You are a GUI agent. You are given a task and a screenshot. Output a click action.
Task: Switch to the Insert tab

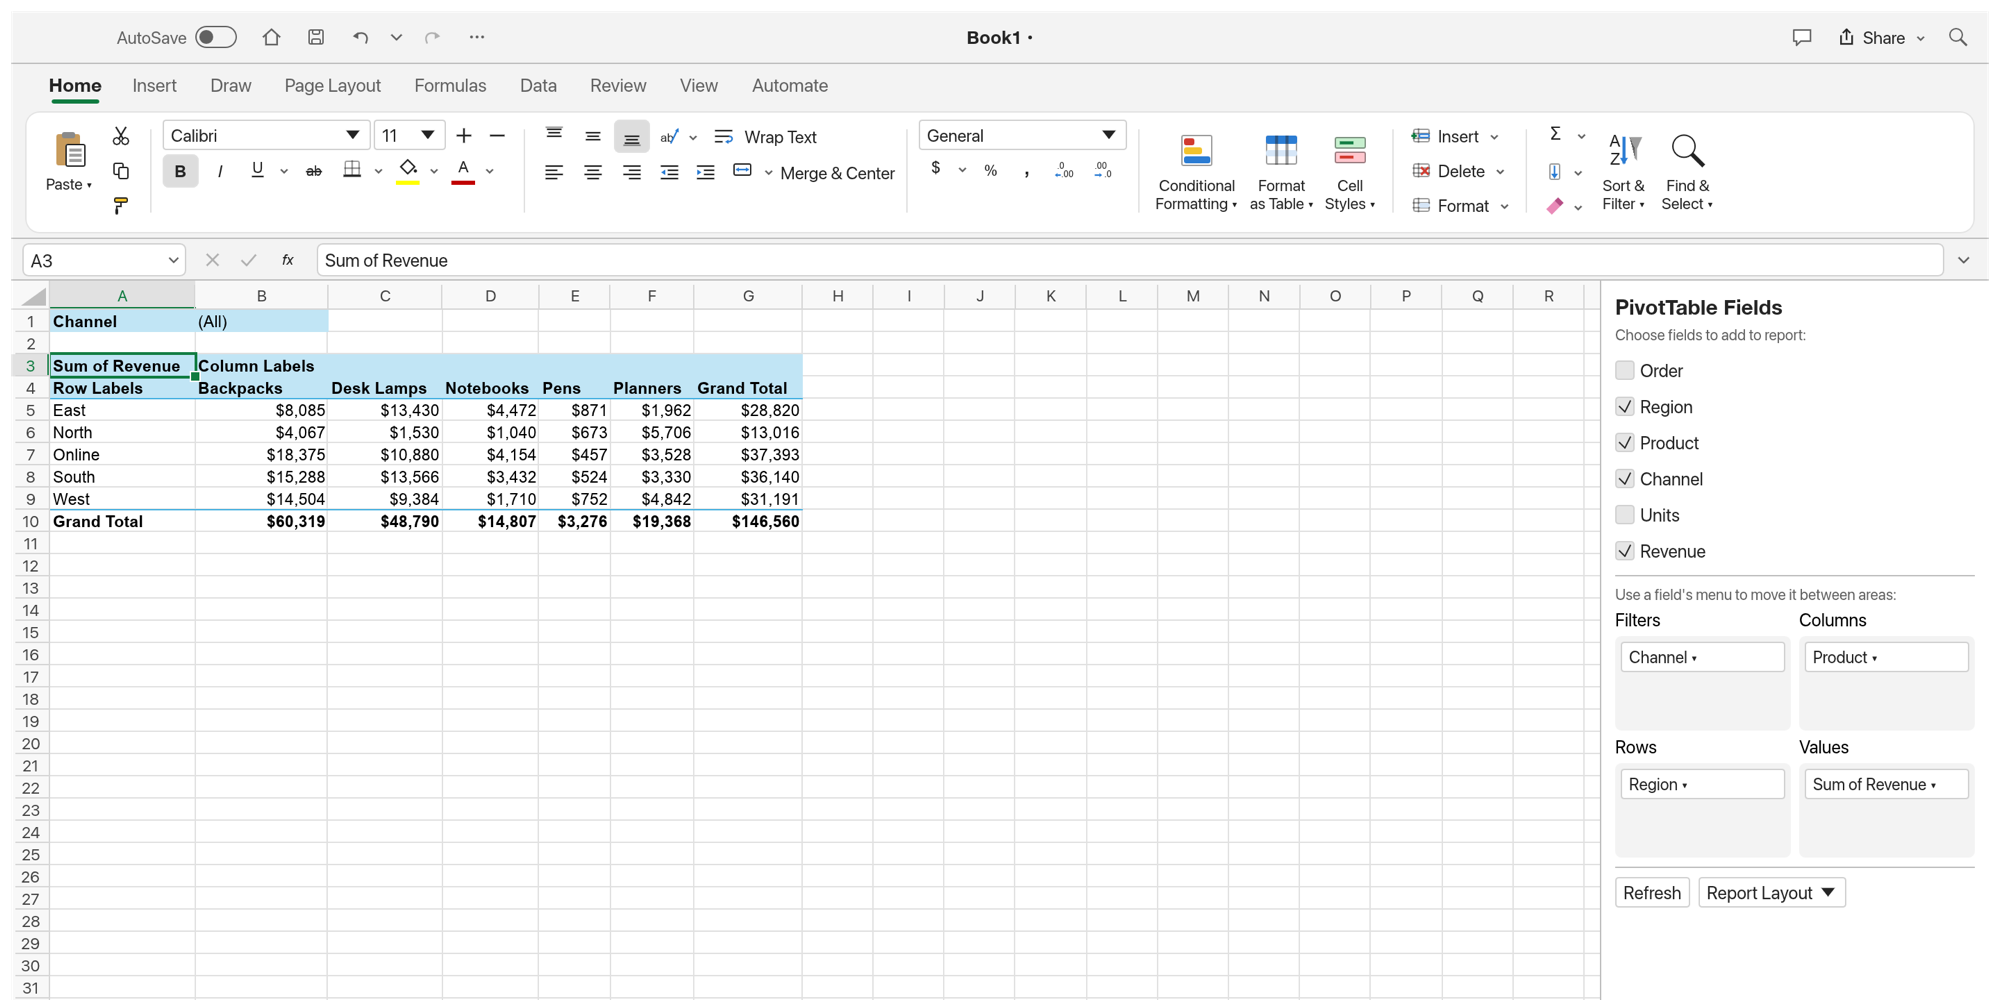coord(154,85)
